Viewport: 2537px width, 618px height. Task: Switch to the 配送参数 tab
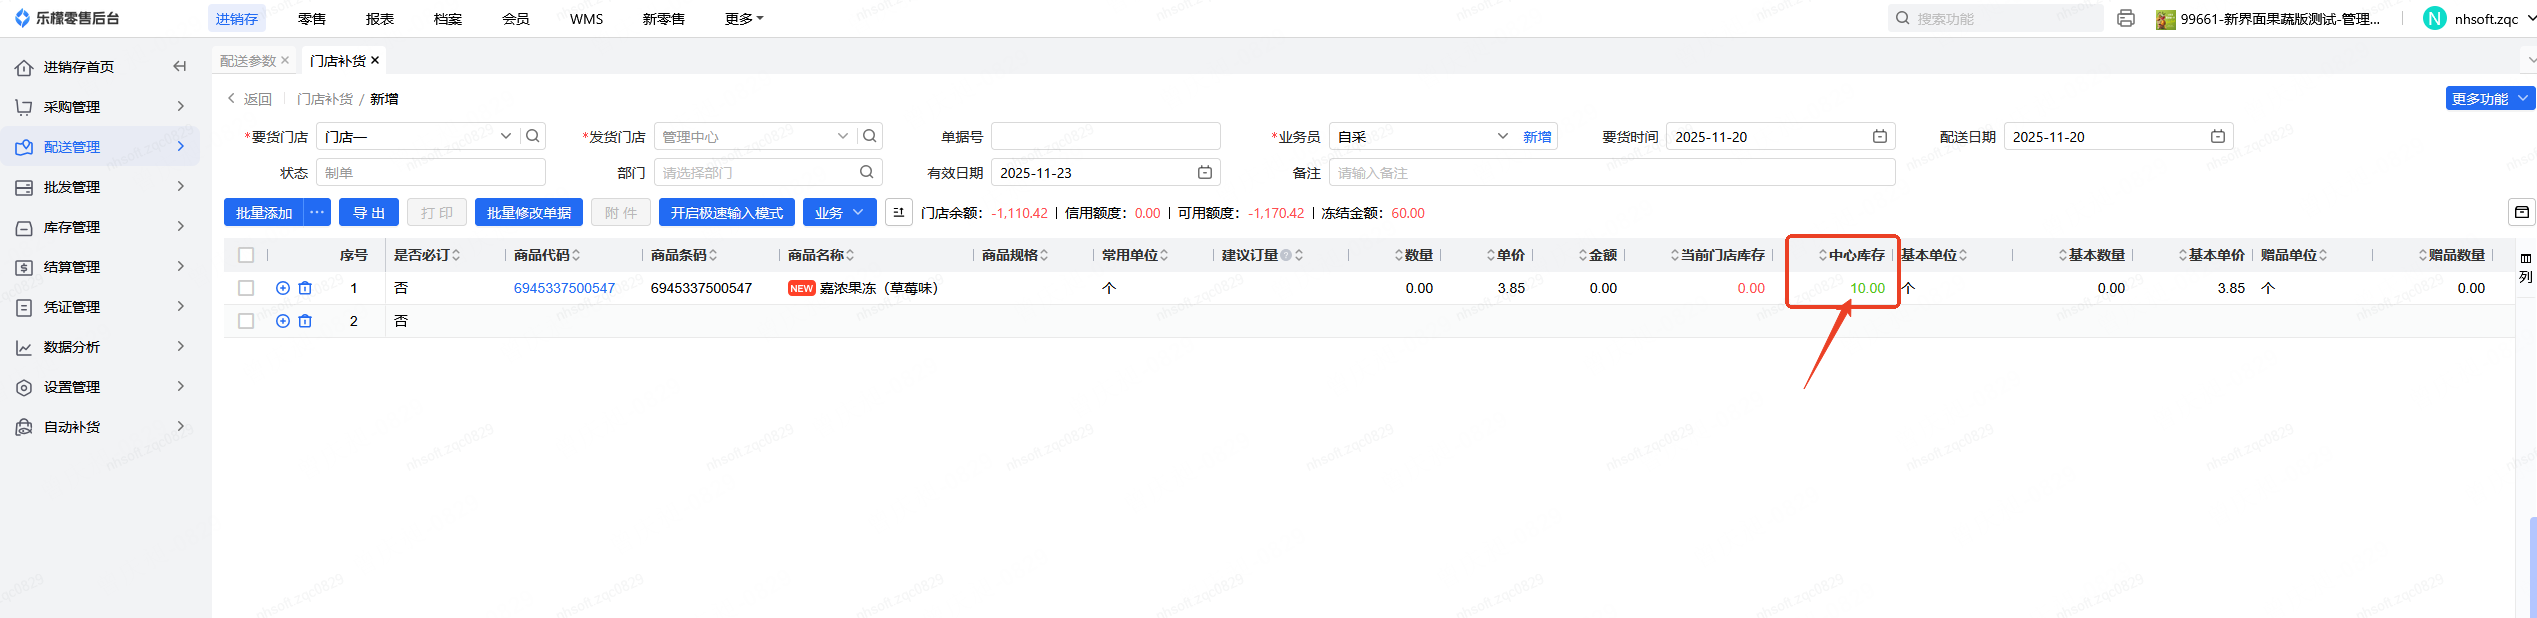(x=247, y=60)
